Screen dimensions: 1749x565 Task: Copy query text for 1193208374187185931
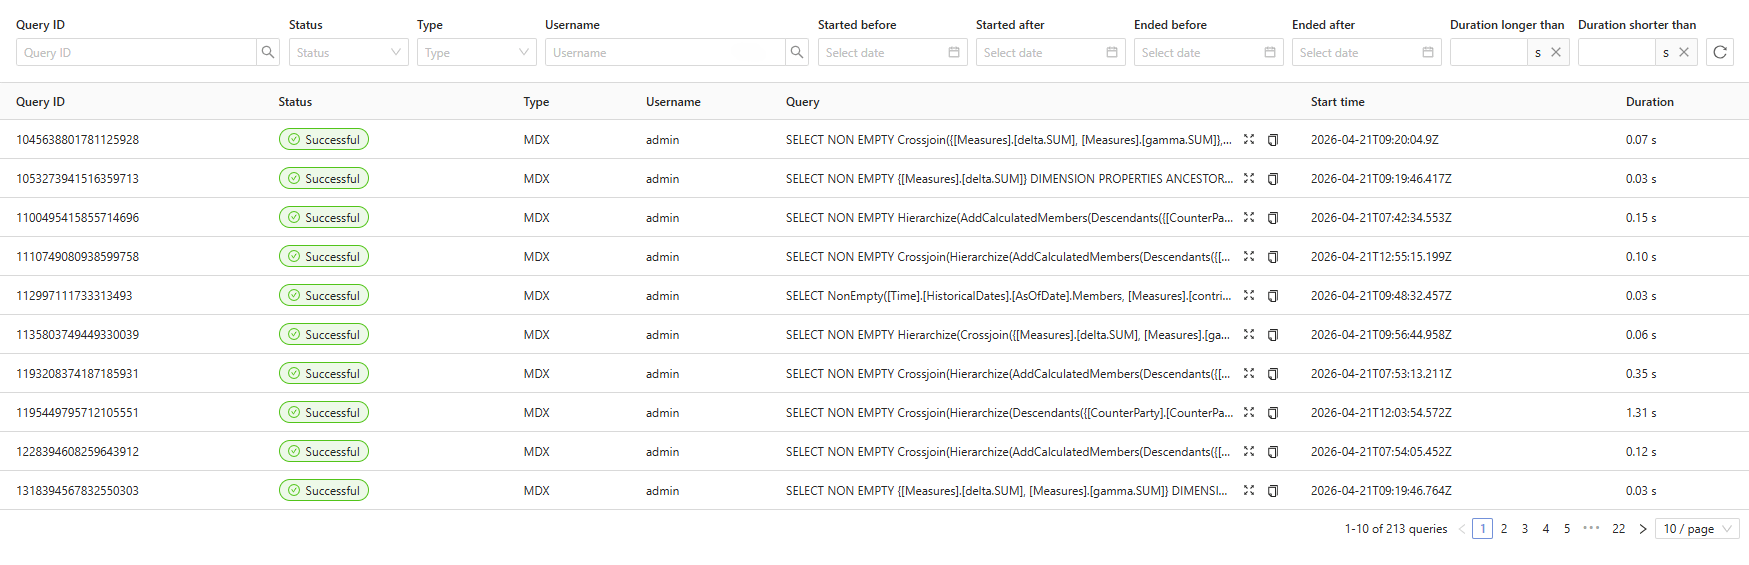pos(1273,374)
